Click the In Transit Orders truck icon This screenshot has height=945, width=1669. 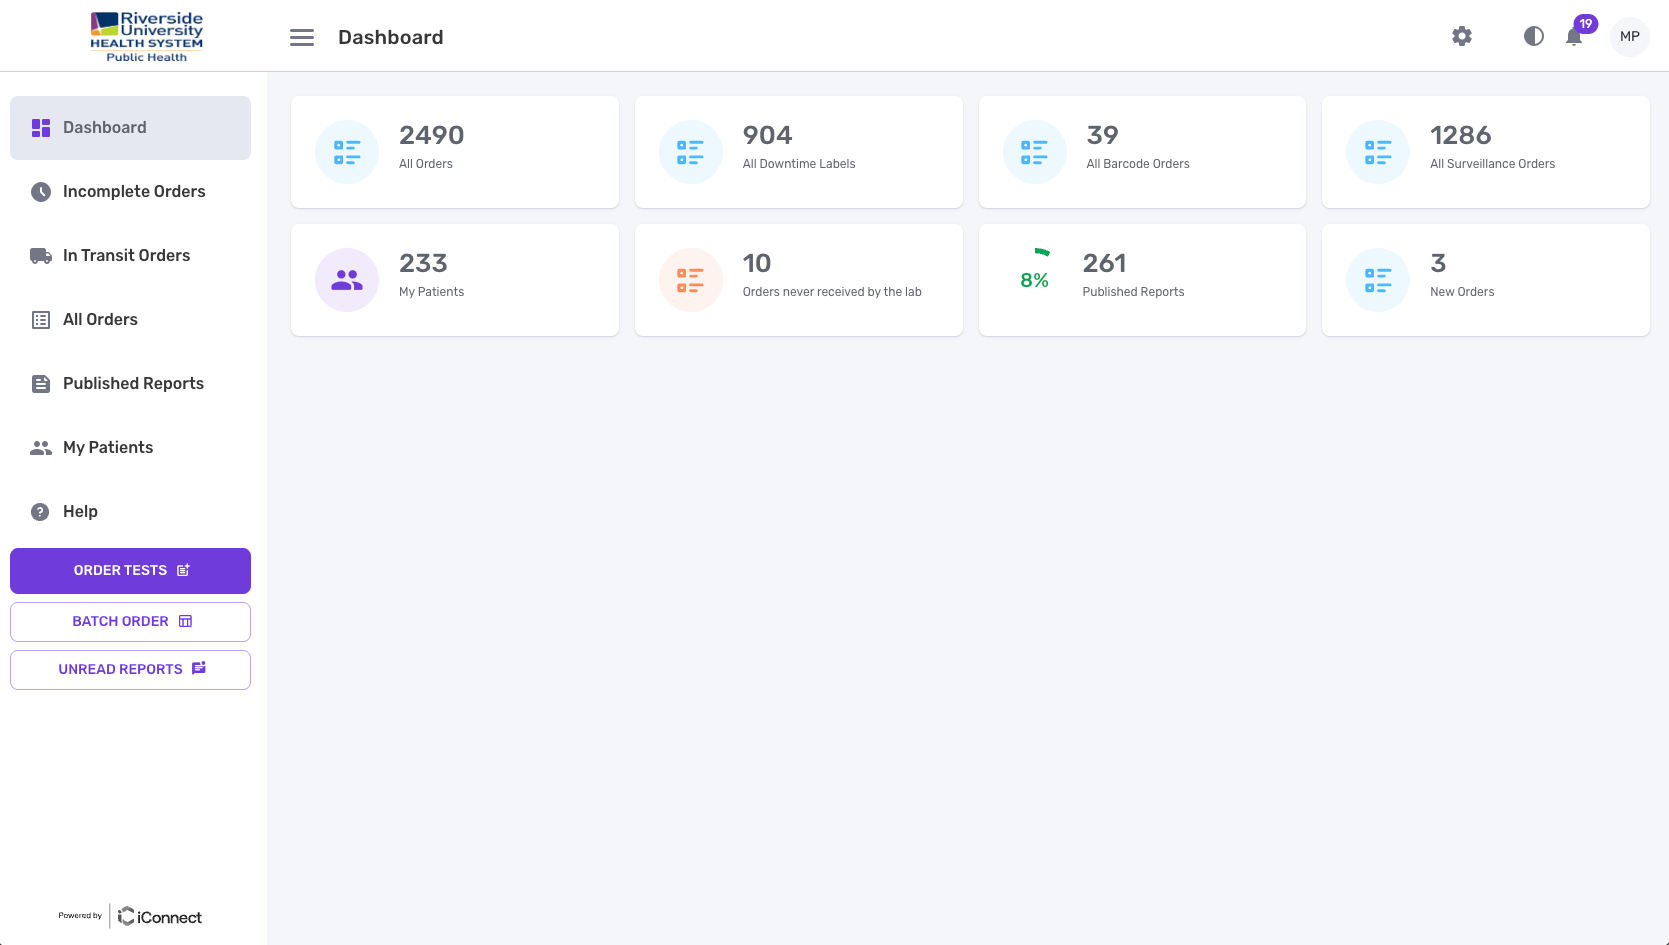click(39, 255)
